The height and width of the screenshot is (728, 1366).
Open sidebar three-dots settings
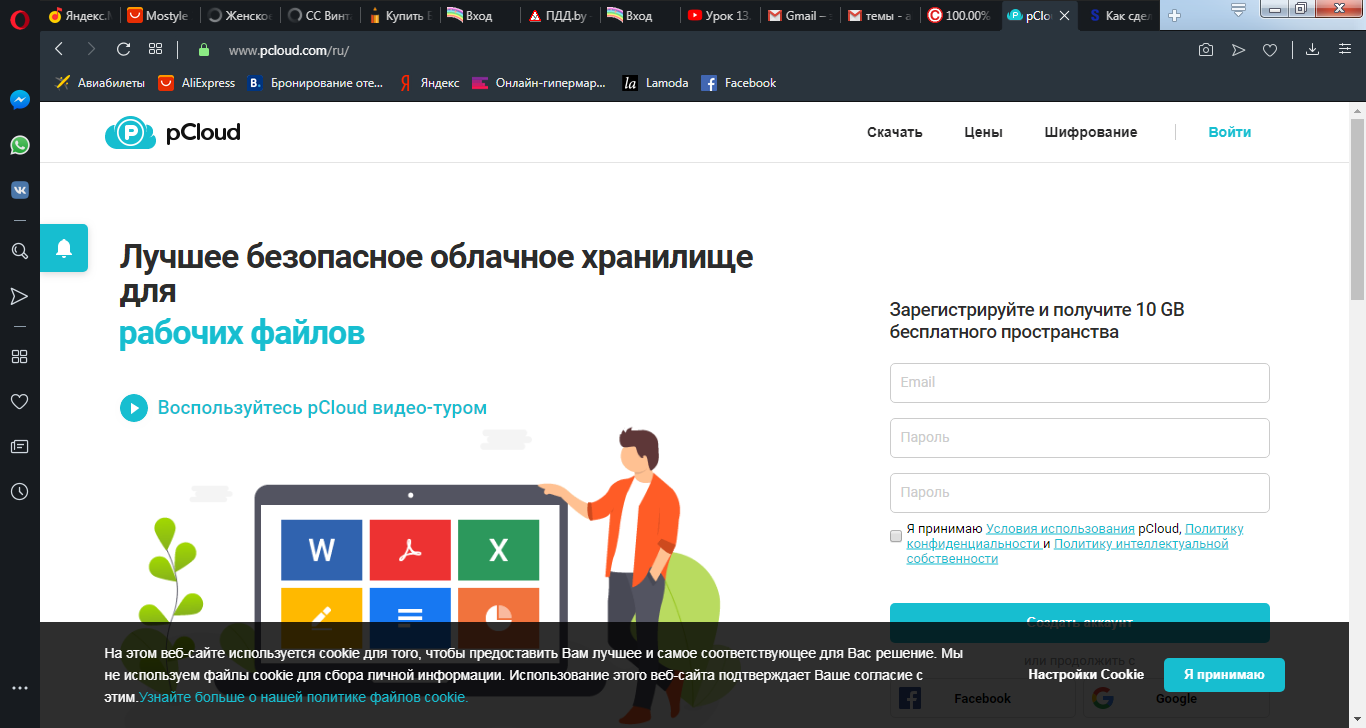pyautogui.click(x=19, y=688)
